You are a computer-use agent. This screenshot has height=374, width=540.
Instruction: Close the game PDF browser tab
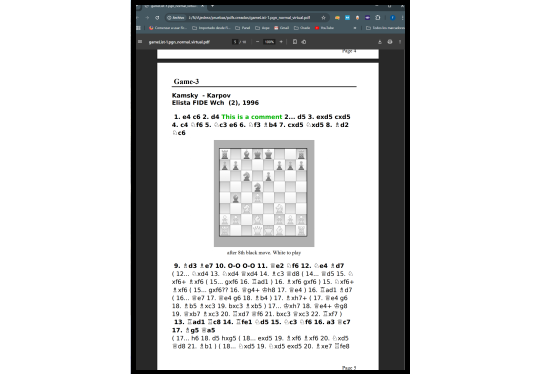[x=202, y=6]
